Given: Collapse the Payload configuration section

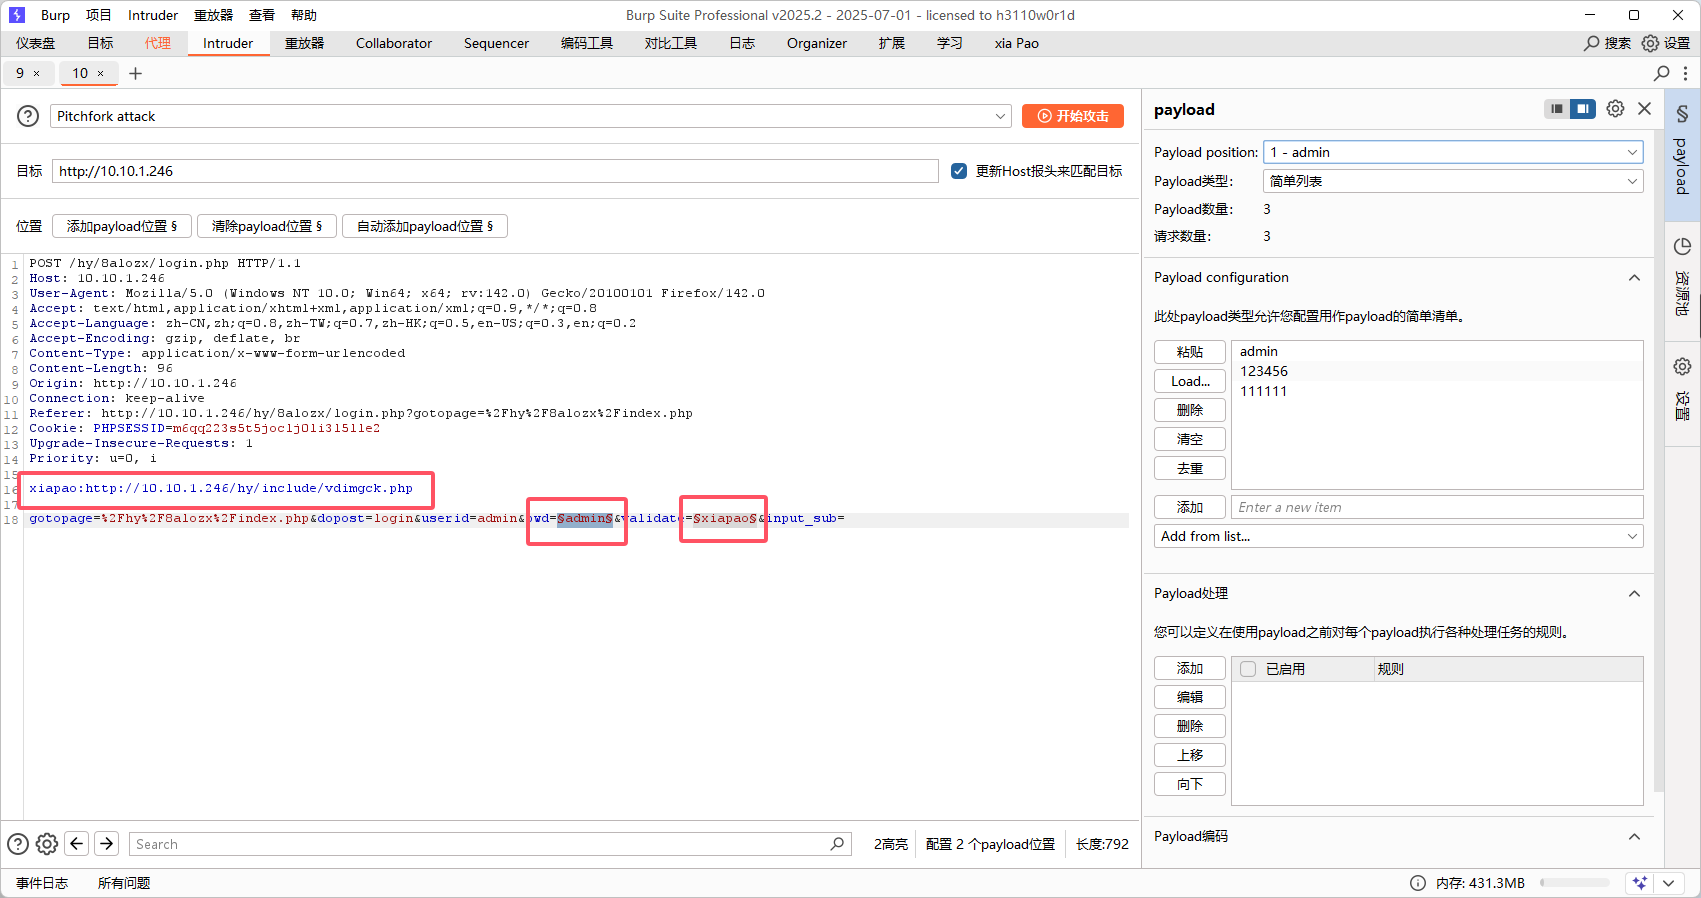Looking at the screenshot, I should [x=1634, y=278].
